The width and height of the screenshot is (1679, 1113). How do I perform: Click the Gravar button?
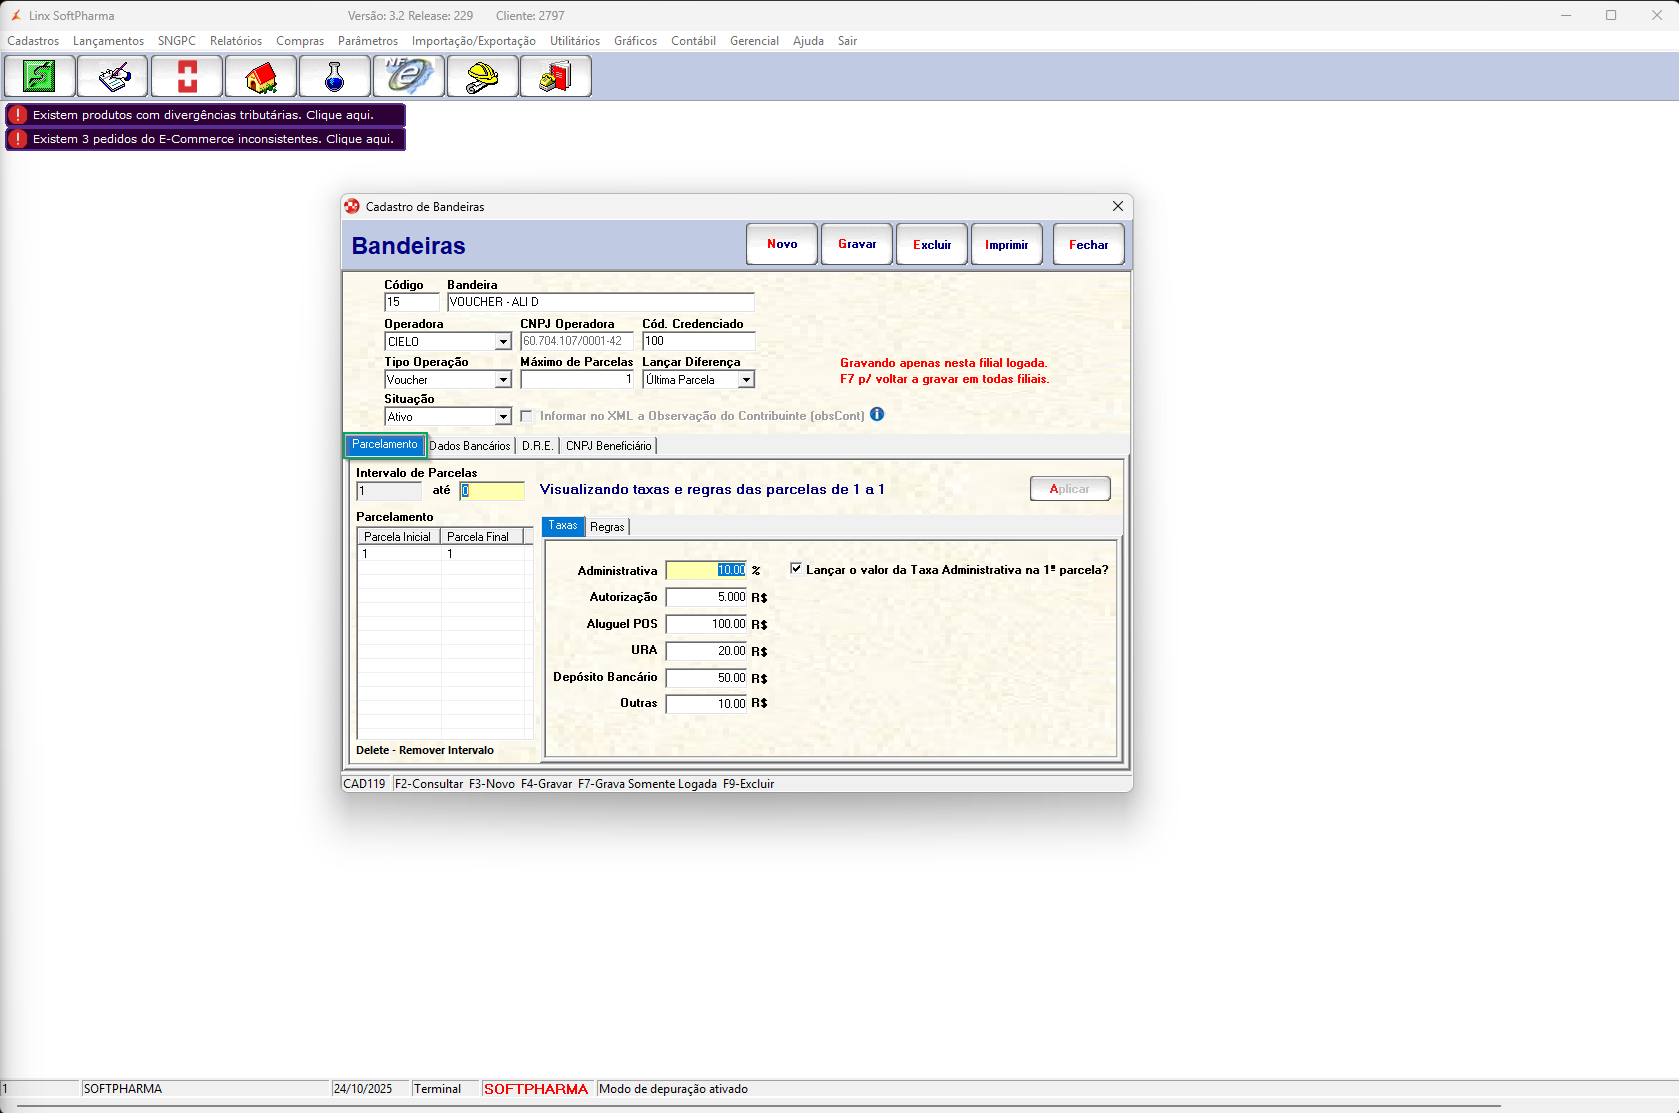pyautogui.click(x=857, y=244)
